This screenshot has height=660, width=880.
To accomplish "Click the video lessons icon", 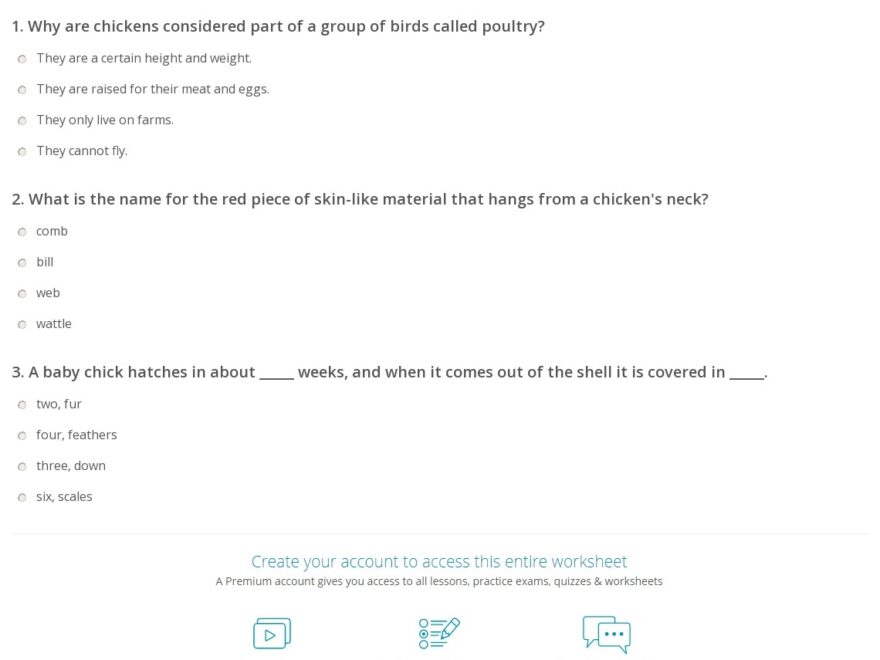I will 272,632.
